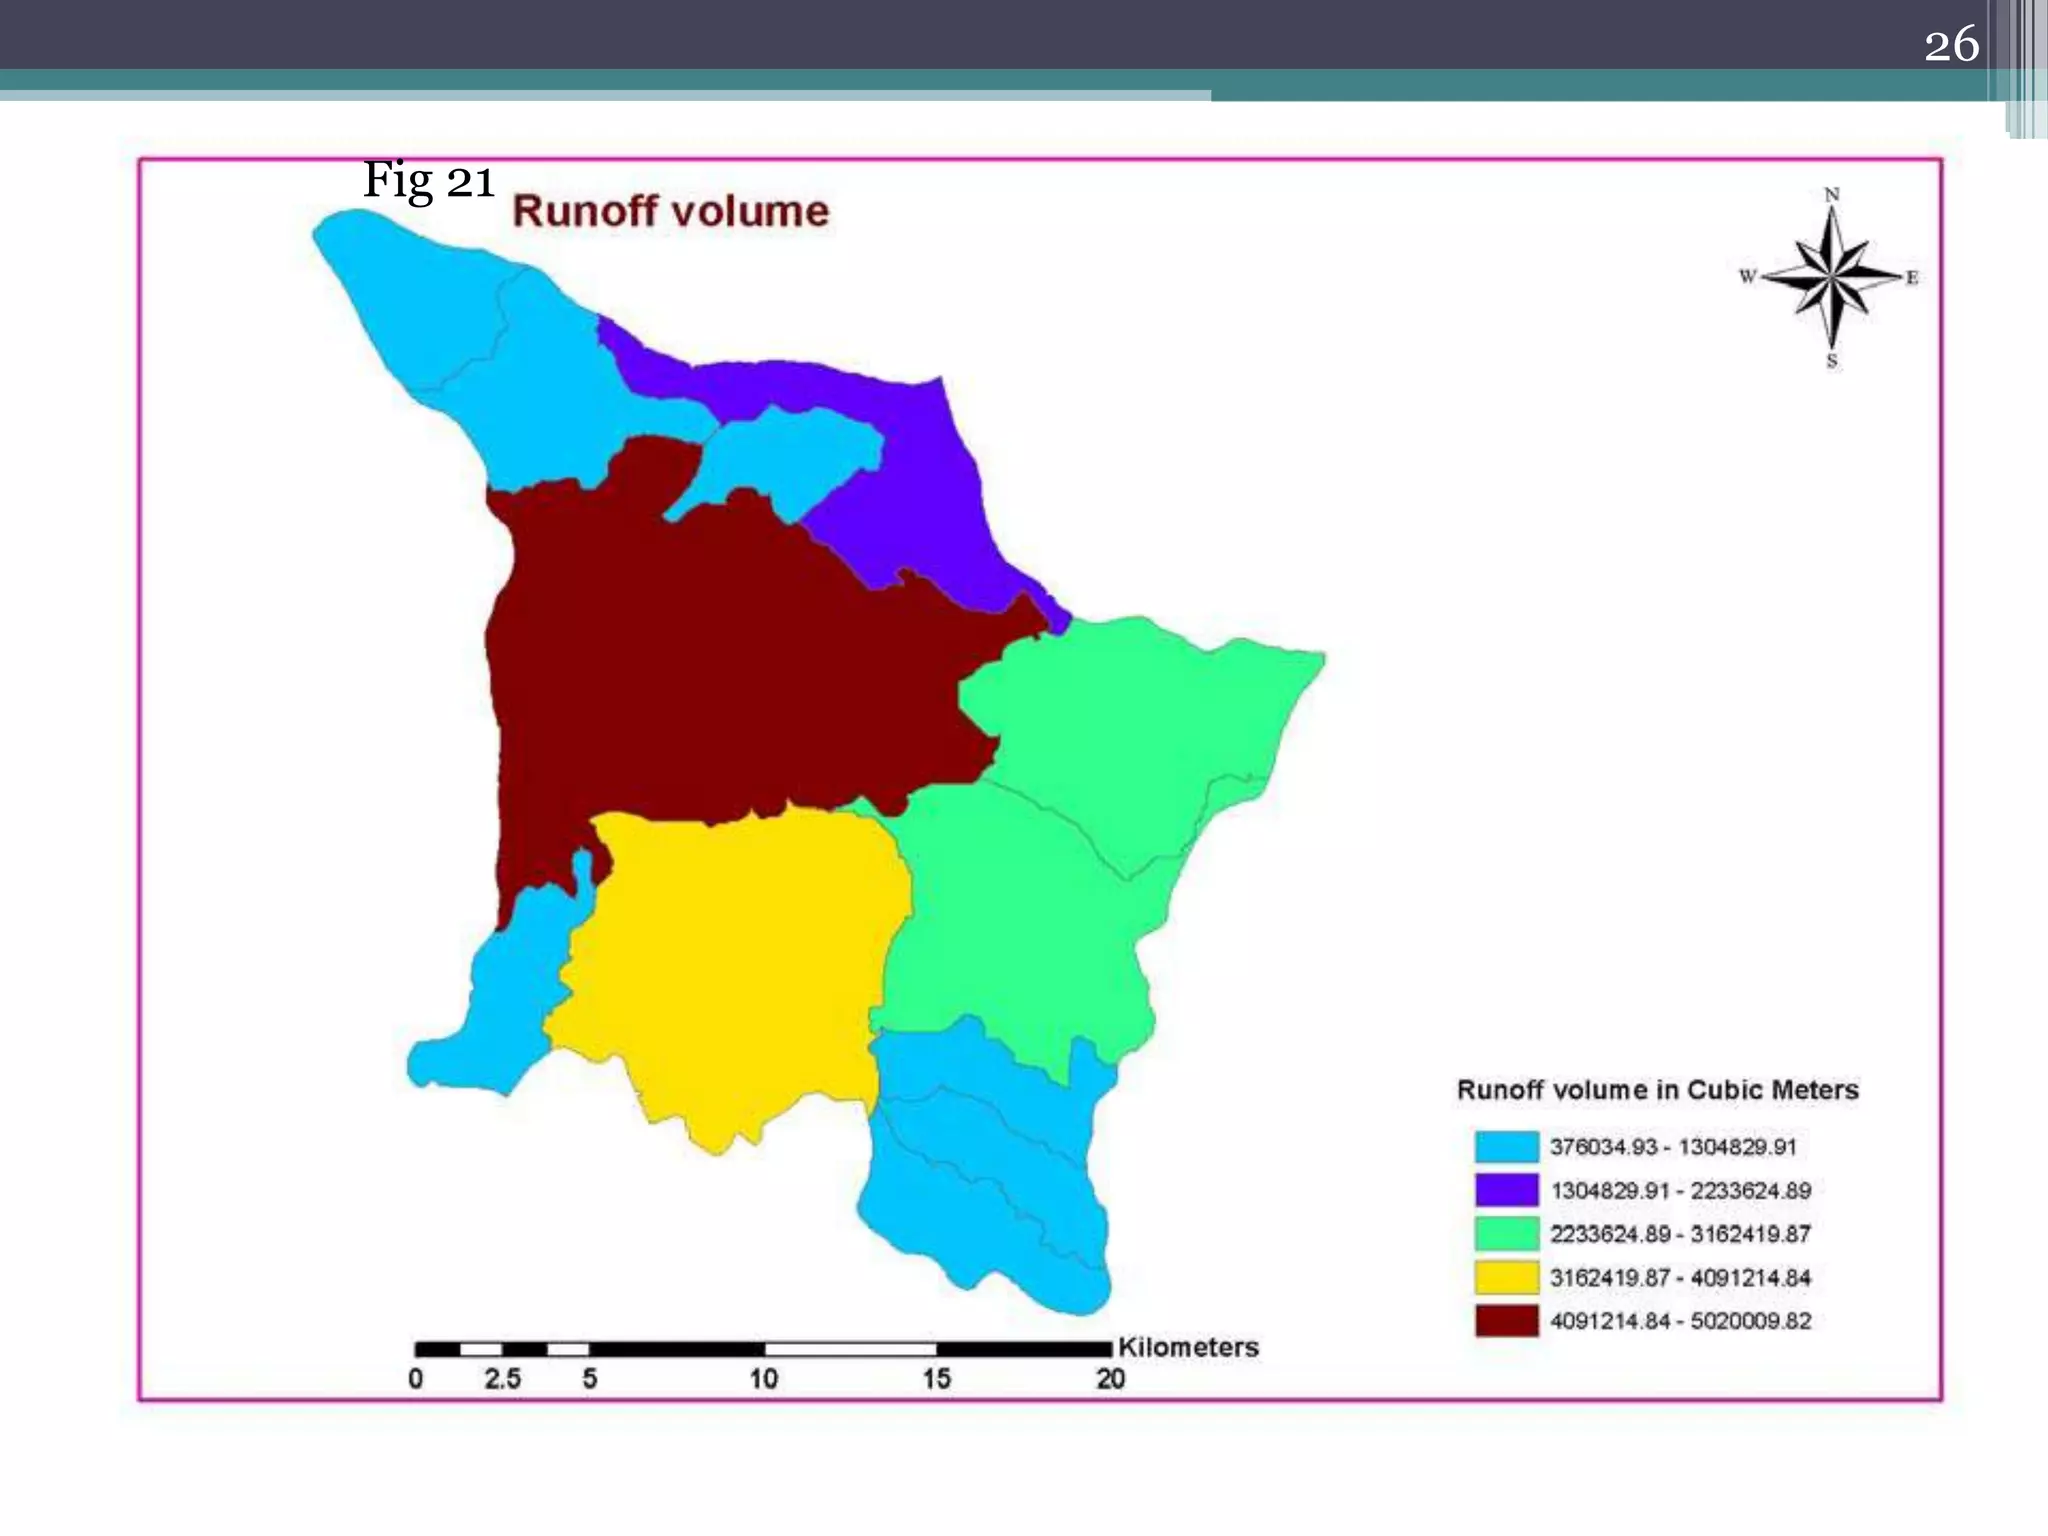Click the yellow sub-watershed region

(x=730, y=960)
